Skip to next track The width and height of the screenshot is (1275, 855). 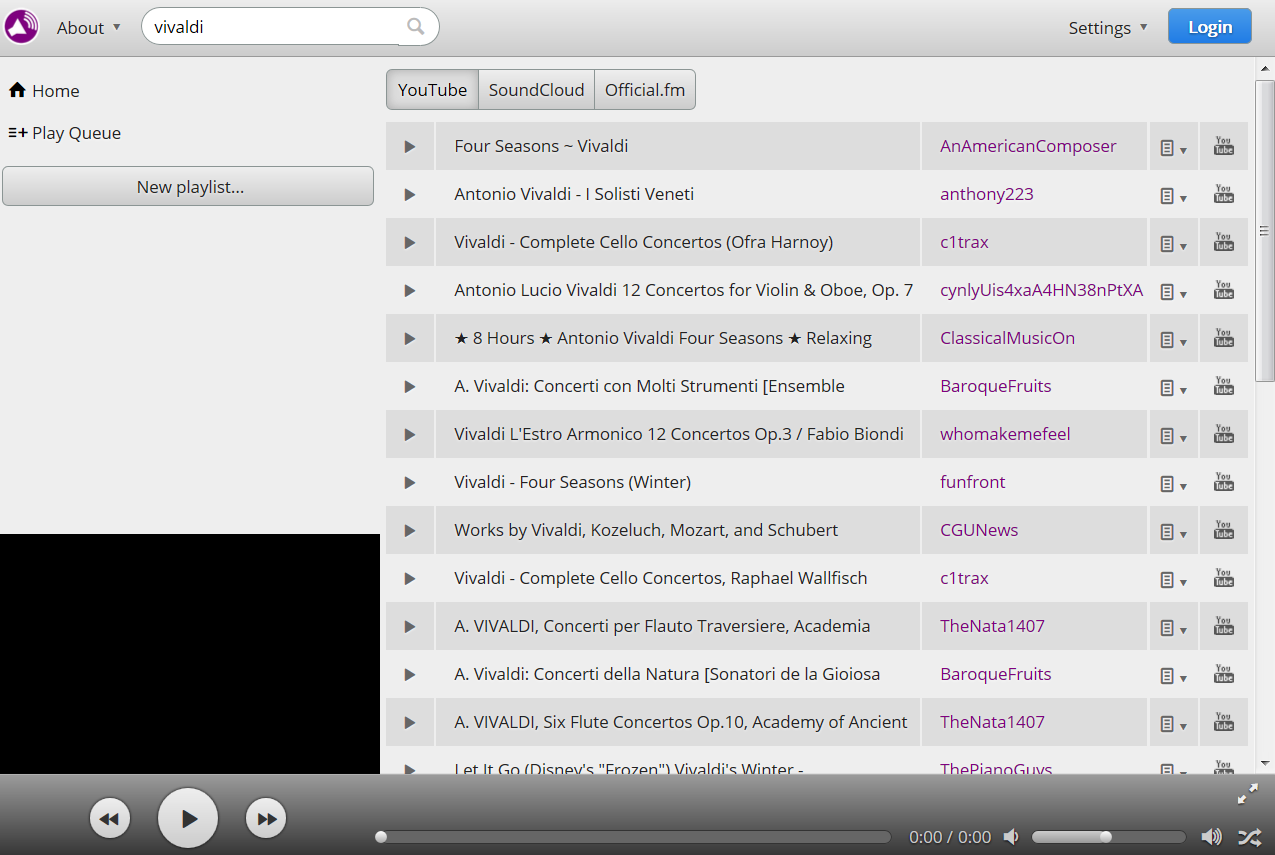tap(266, 819)
